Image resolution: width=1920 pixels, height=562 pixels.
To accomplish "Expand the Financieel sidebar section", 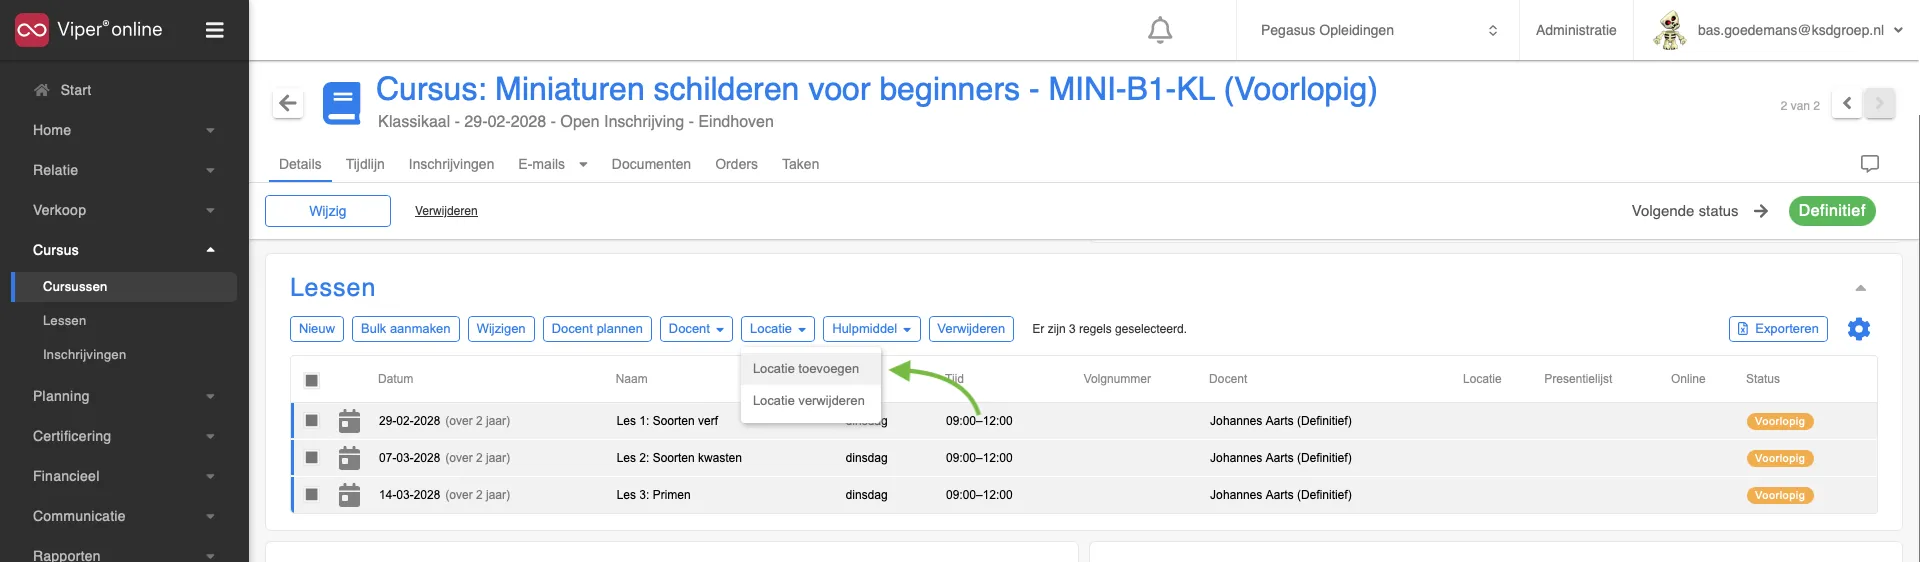I will [x=124, y=476].
